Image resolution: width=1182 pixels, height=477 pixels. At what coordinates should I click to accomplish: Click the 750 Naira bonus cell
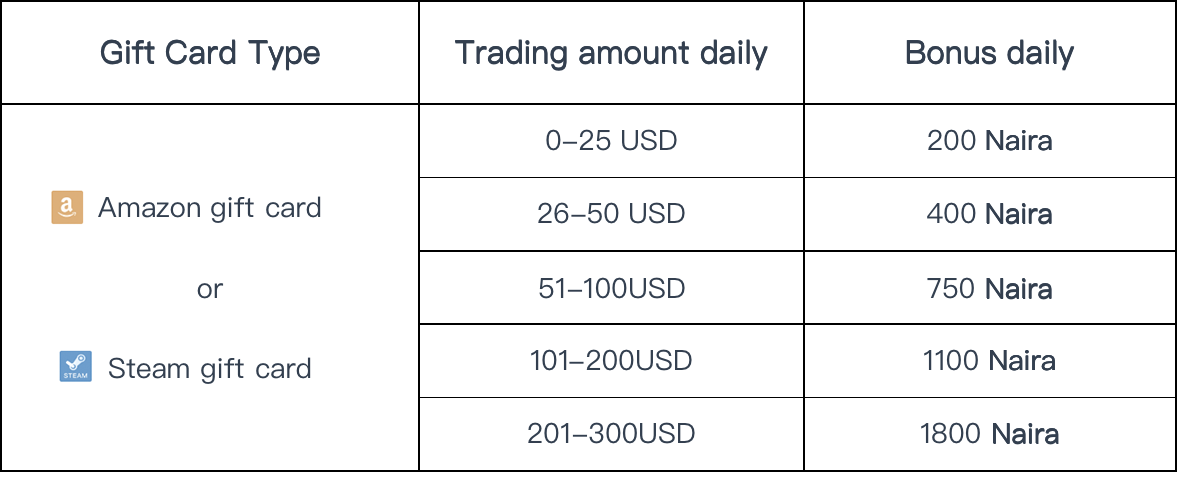click(x=990, y=288)
